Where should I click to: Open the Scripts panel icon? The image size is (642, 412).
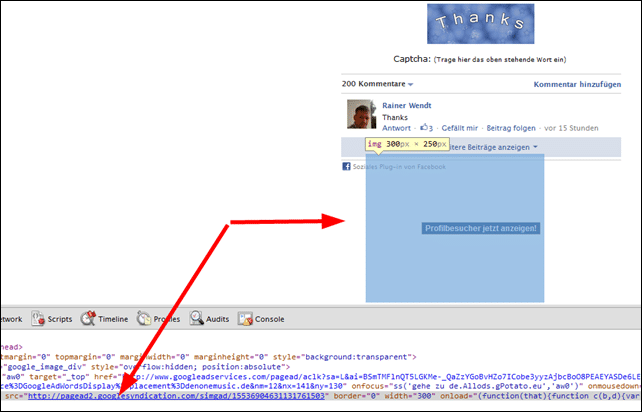pyautogui.click(x=38, y=319)
